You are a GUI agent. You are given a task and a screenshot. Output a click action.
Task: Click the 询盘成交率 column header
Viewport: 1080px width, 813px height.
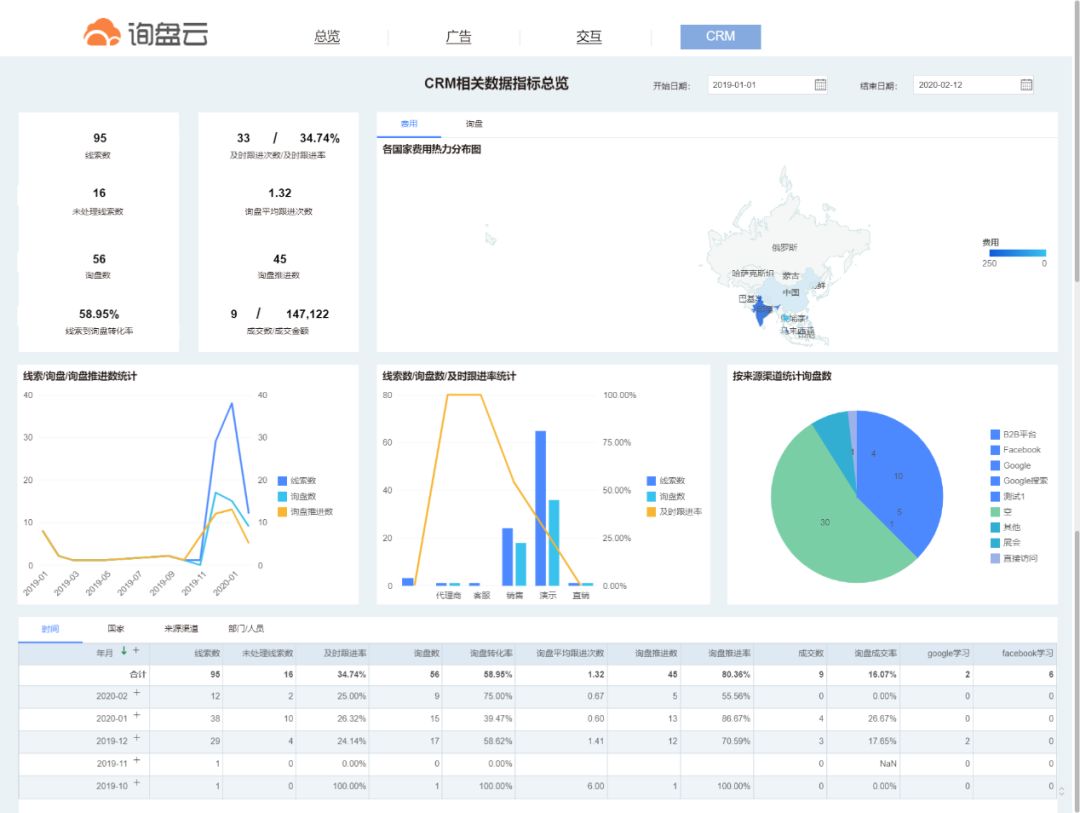pos(875,653)
